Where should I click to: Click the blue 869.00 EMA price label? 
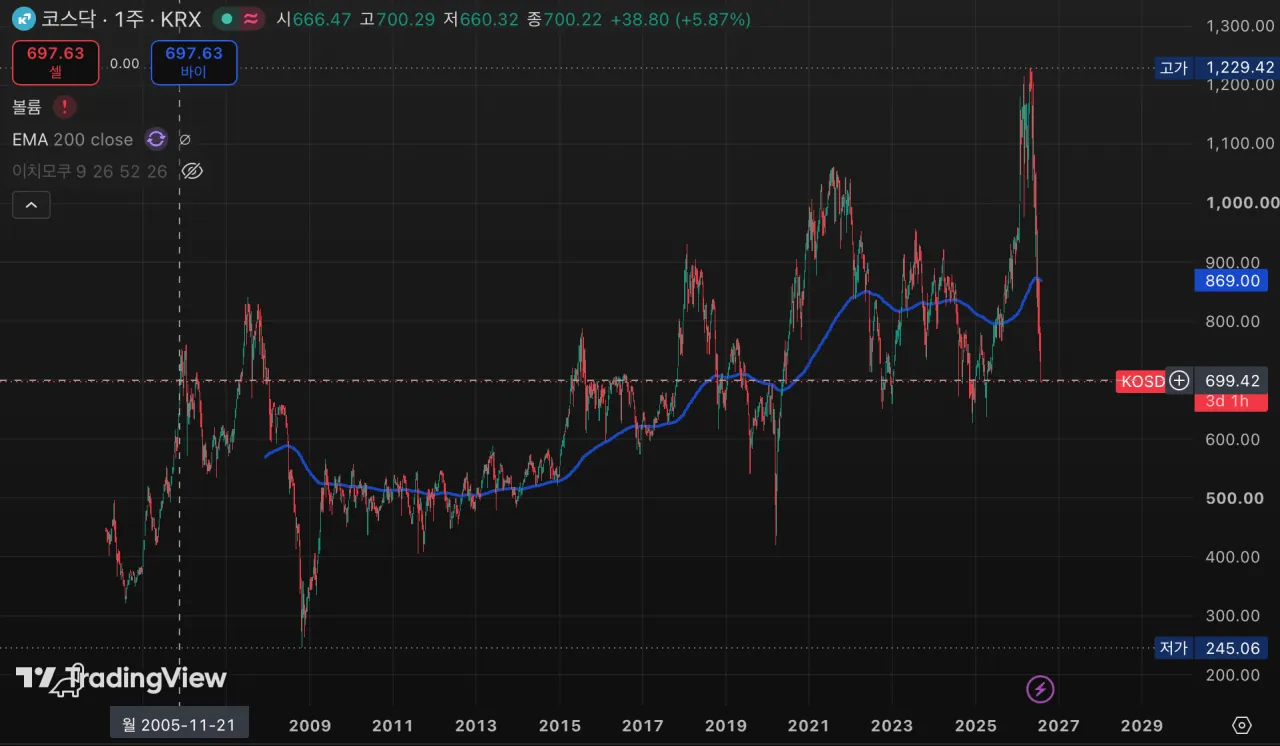[1231, 281]
